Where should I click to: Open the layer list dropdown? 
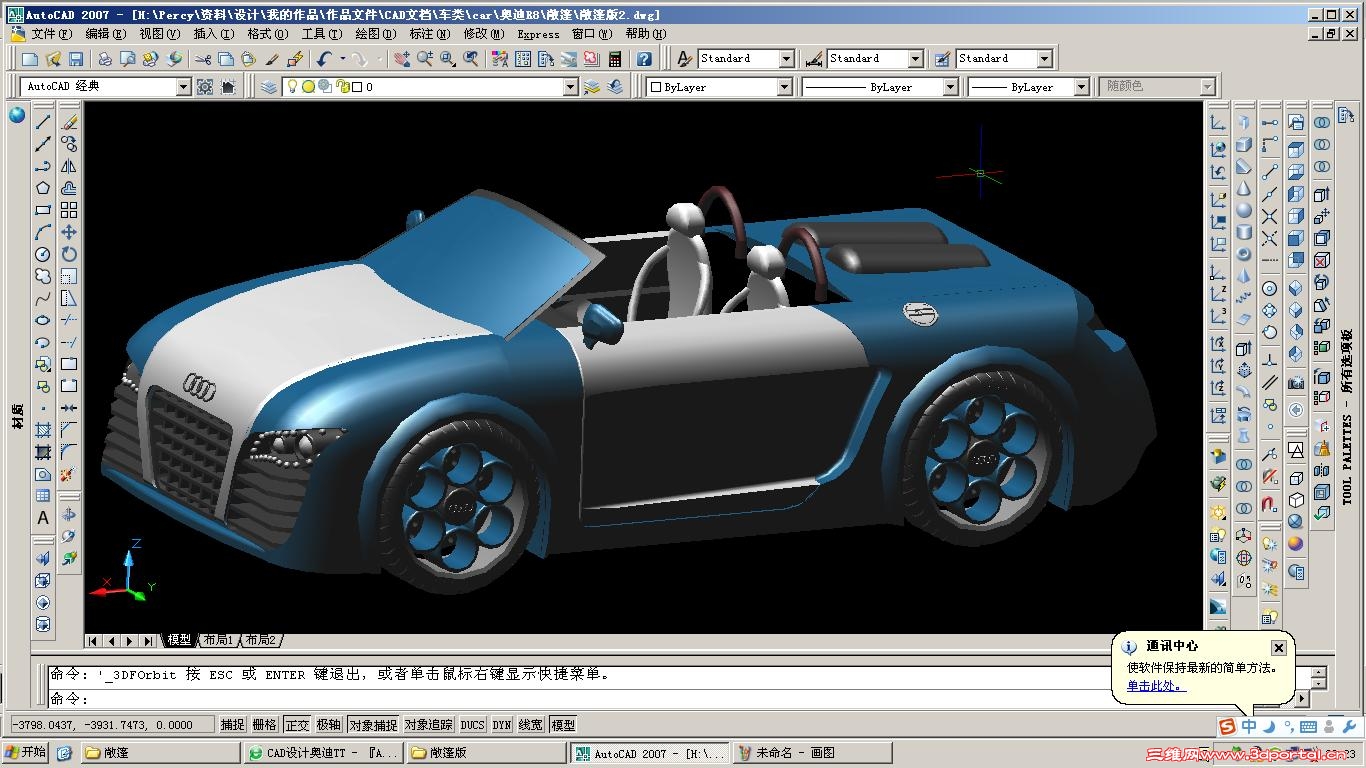[570, 87]
